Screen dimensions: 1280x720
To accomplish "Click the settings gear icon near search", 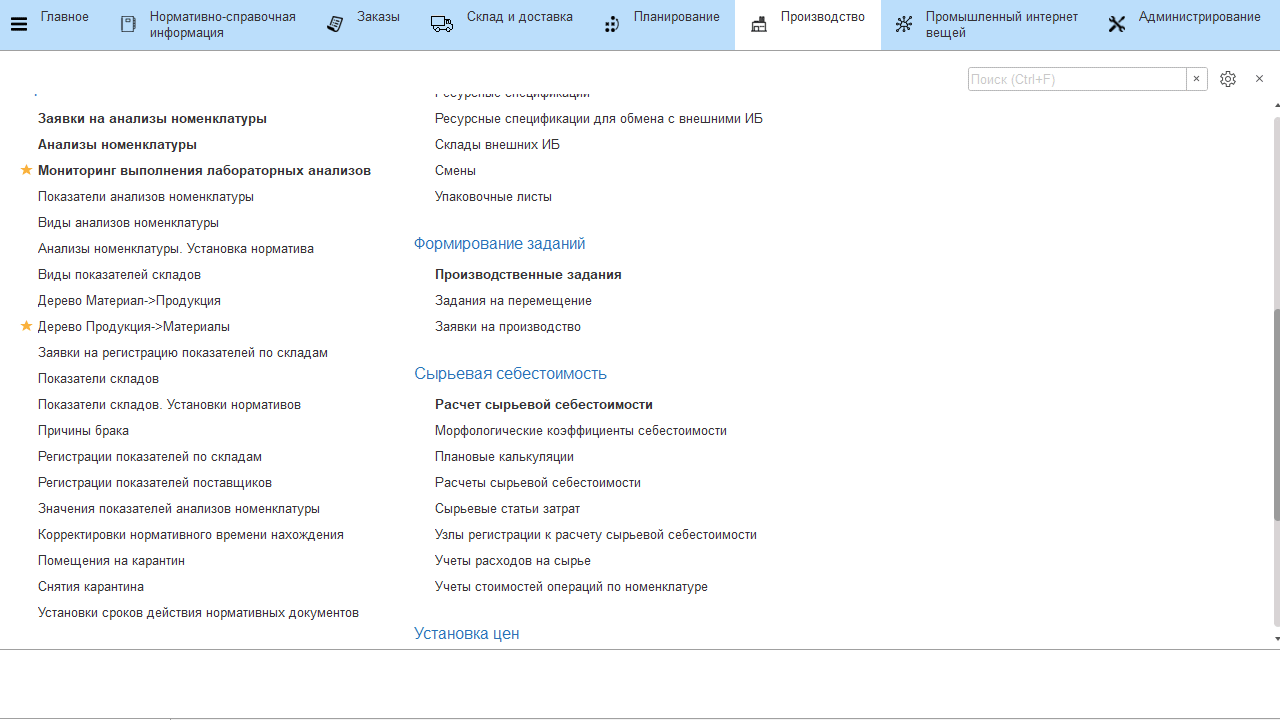I will 1228,79.
